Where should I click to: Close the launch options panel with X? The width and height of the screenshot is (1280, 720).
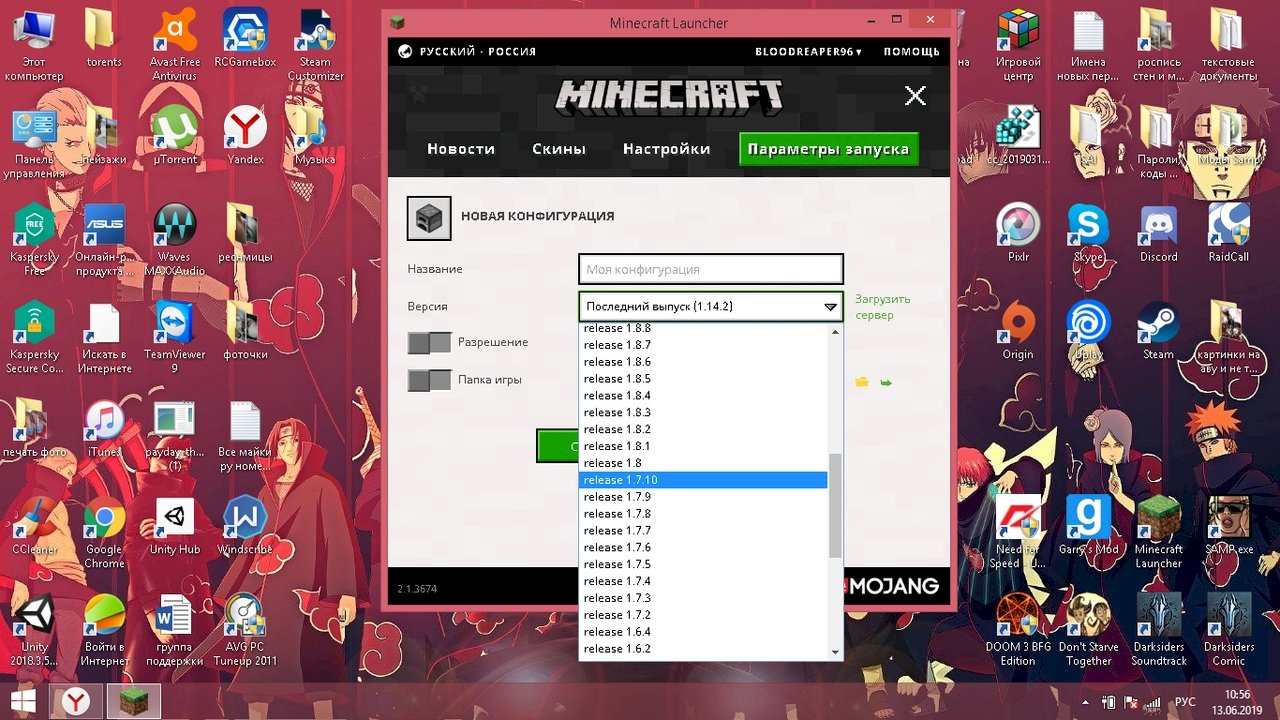pos(914,96)
